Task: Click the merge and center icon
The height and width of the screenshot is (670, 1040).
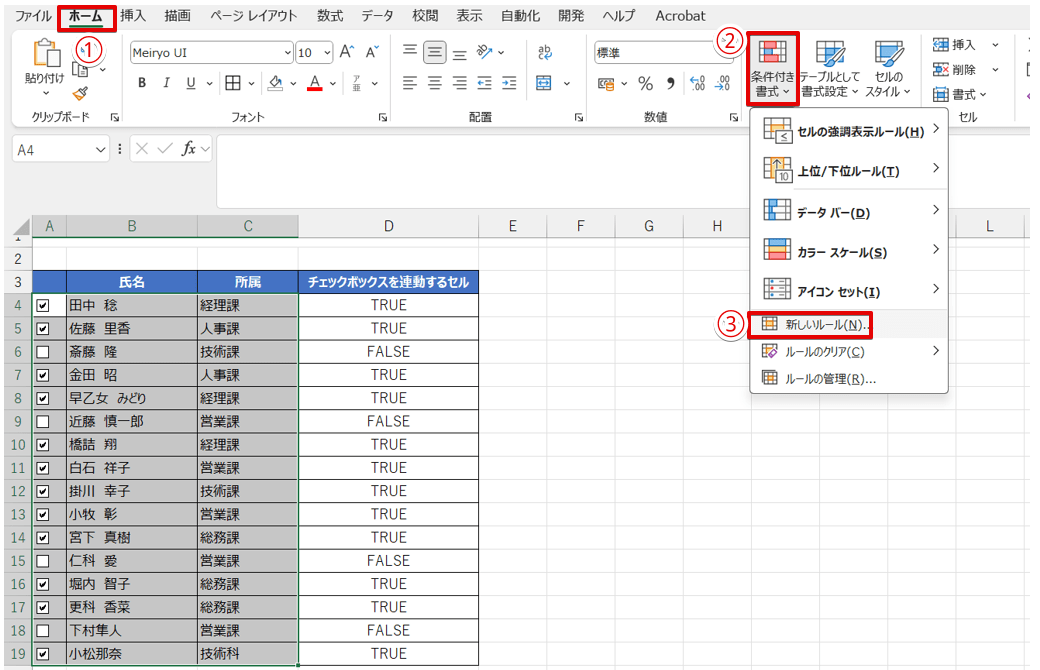Action: click(544, 83)
